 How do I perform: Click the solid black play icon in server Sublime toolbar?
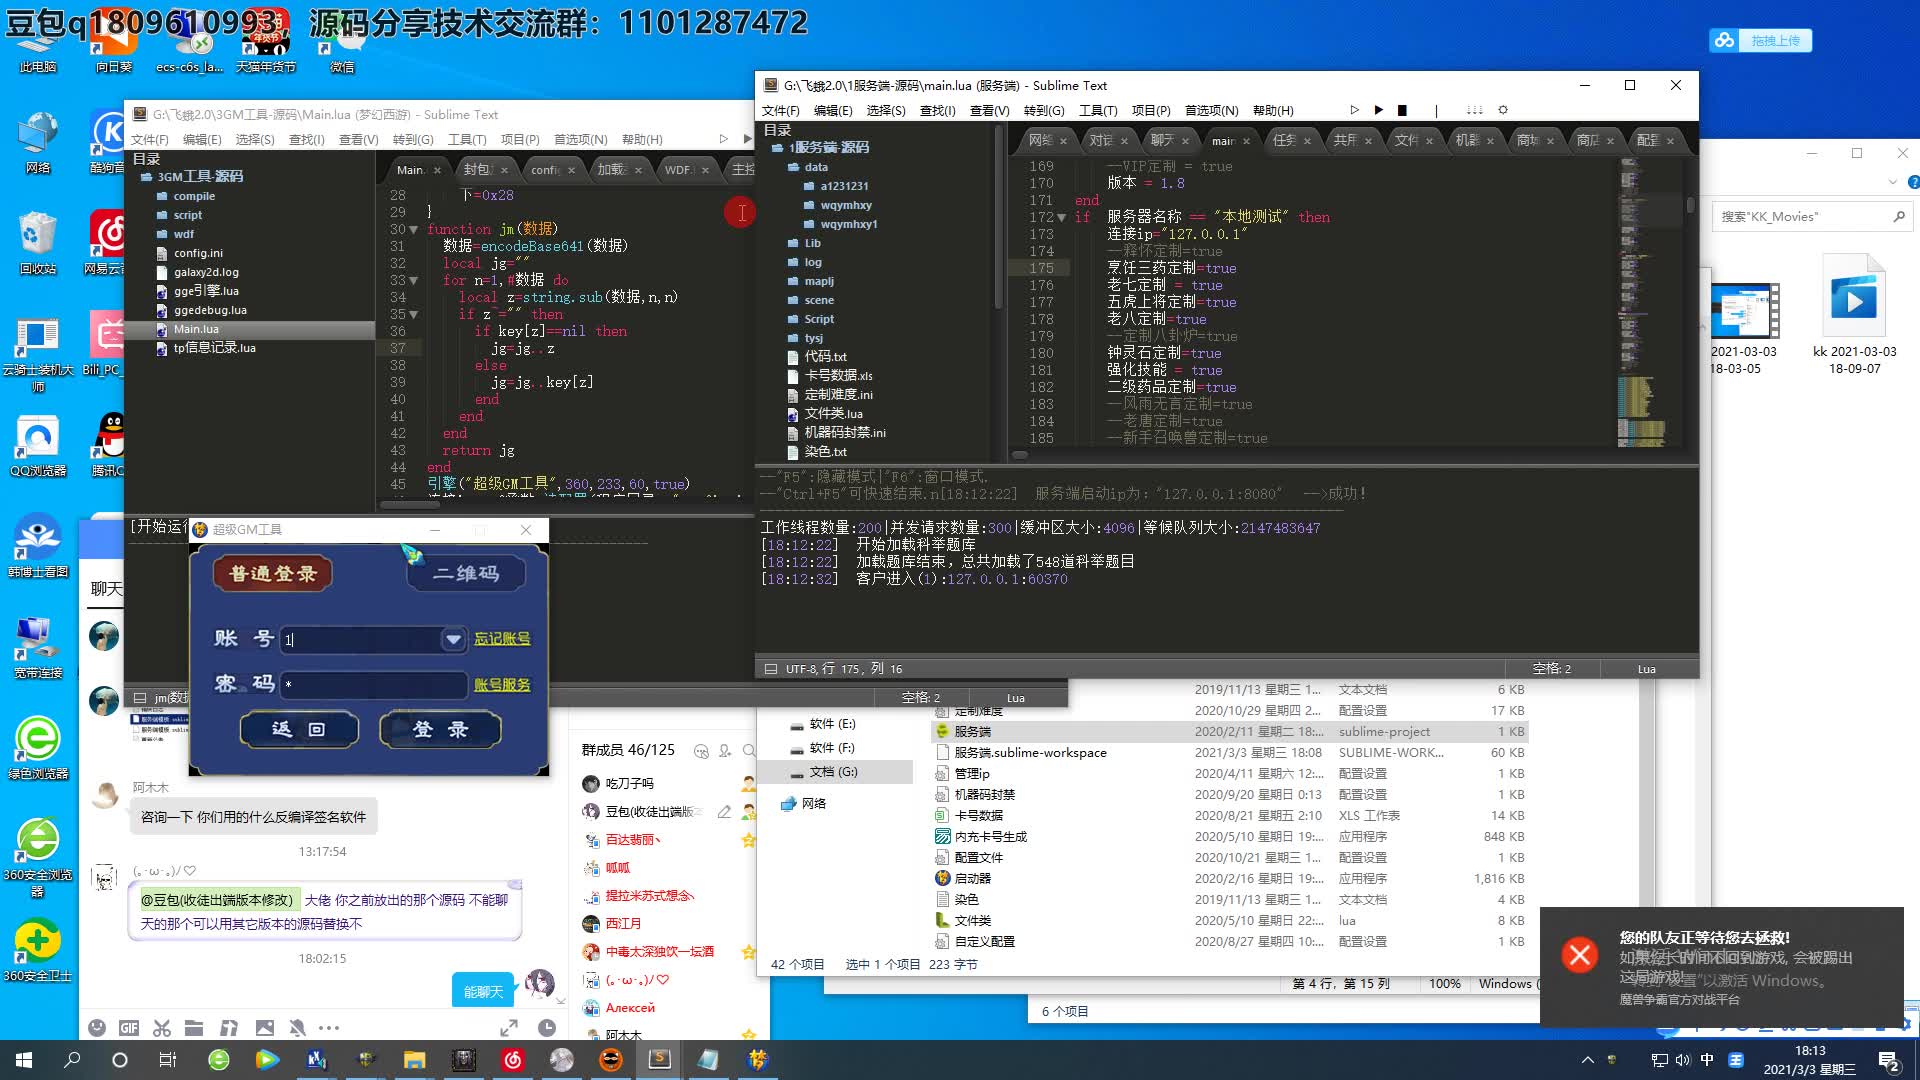pyautogui.click(x=1378, y=110)
